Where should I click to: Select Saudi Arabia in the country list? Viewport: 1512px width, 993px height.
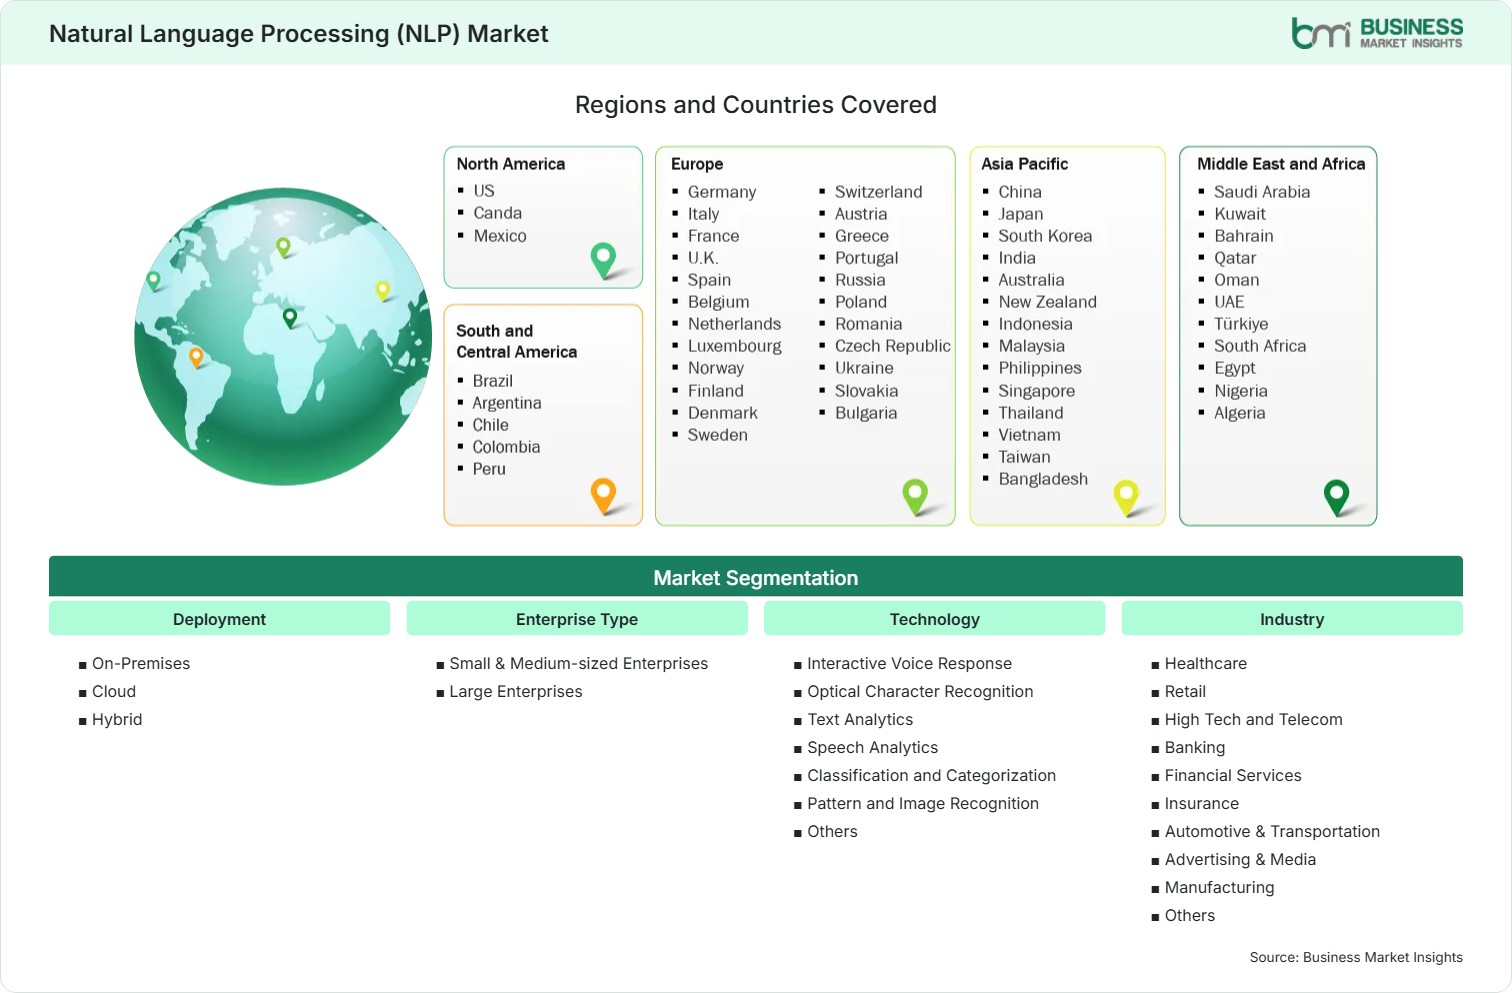(x=1262, y=192)
